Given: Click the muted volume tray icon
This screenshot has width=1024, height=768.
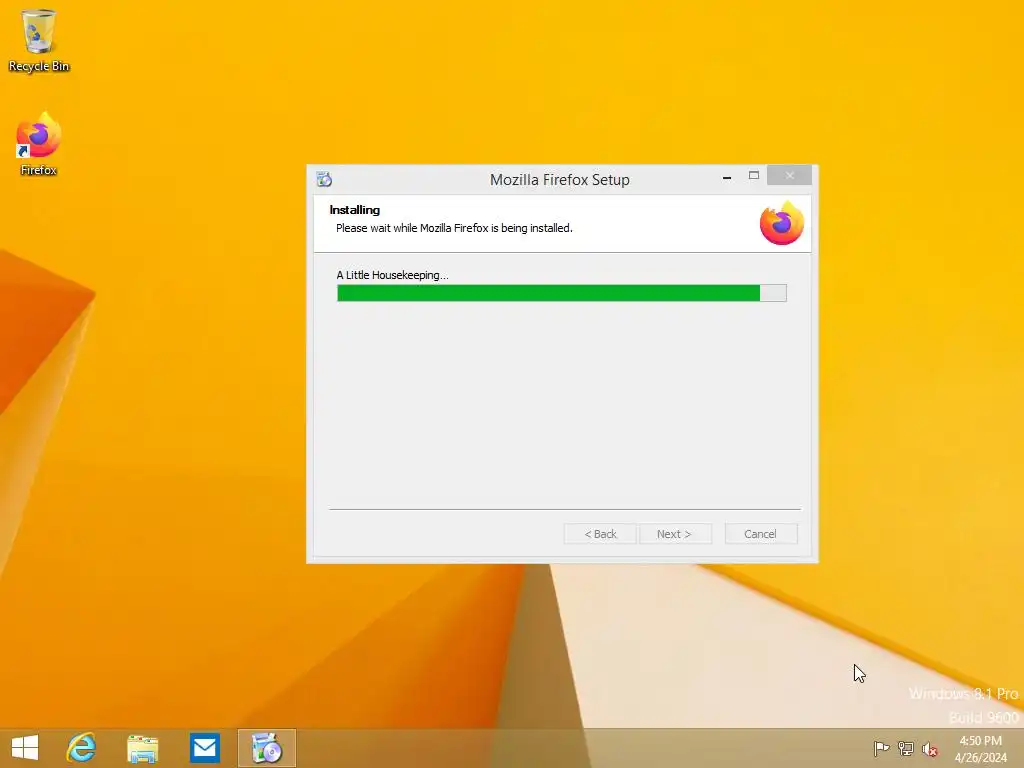Looking at the screenshot, I should point(929,748).
